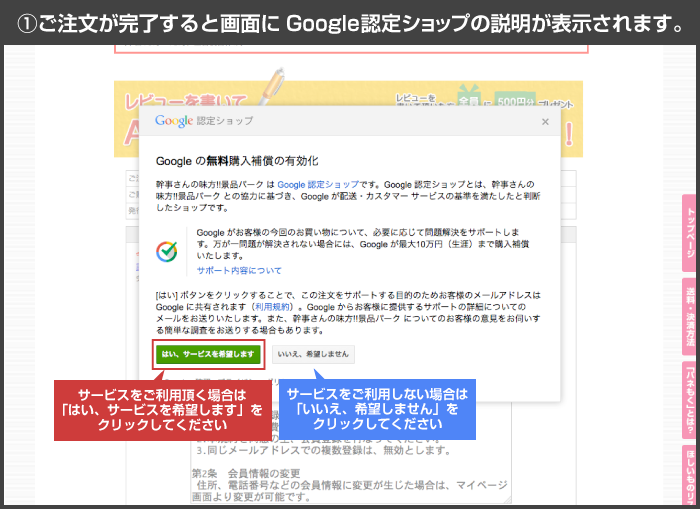The image size is (700, 509).
Task: Open the 「パネもく」とは? pink side tab
Action: pyautogui.click(x=691, y=400)
